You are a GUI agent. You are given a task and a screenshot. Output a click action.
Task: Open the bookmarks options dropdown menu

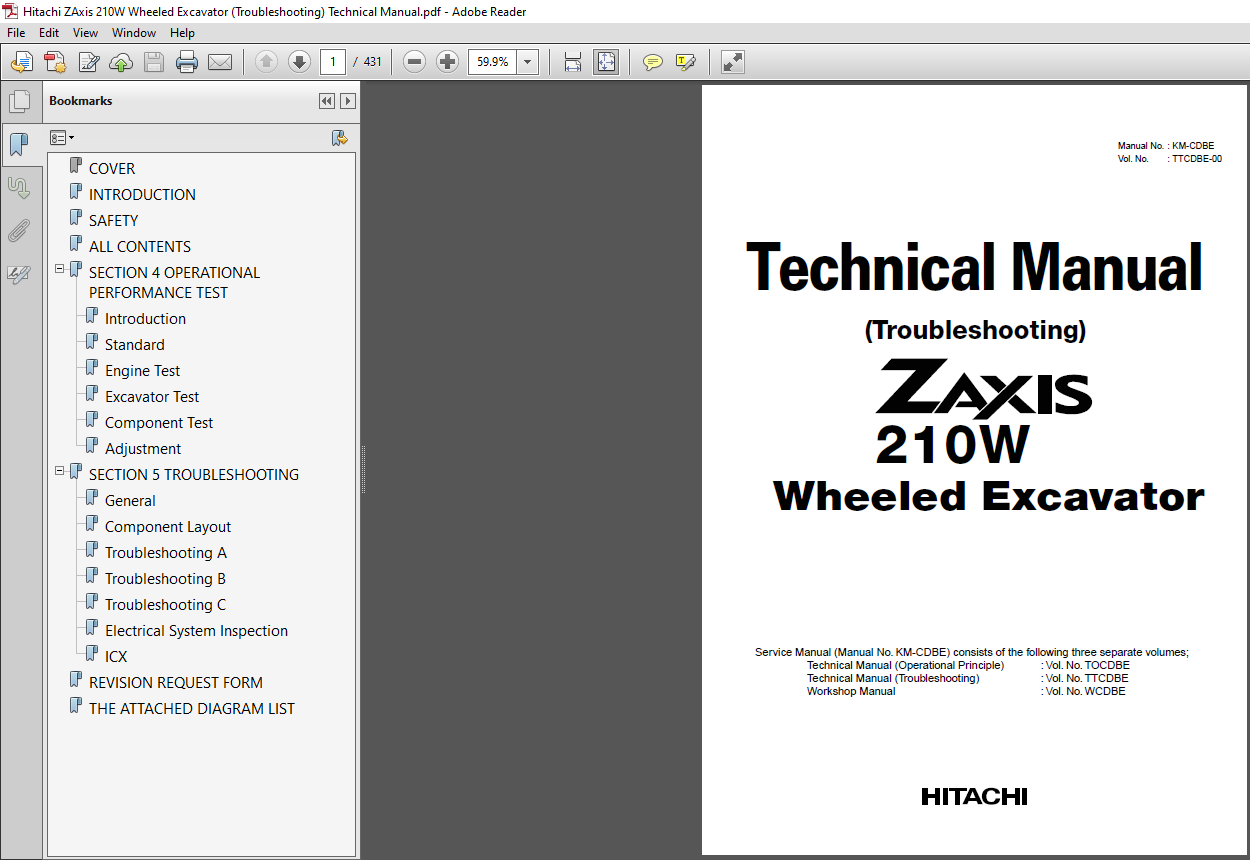[62, 138]
